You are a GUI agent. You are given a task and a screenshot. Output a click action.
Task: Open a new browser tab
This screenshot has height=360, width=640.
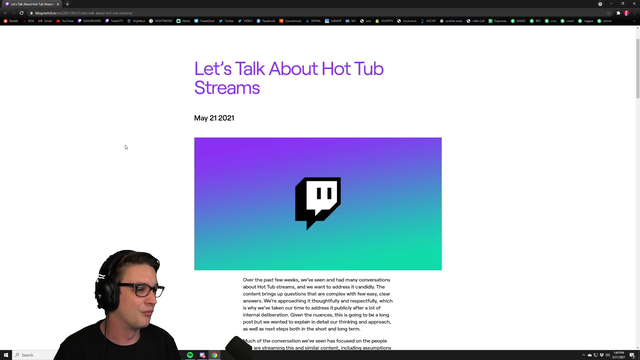[x=67, y=4]
